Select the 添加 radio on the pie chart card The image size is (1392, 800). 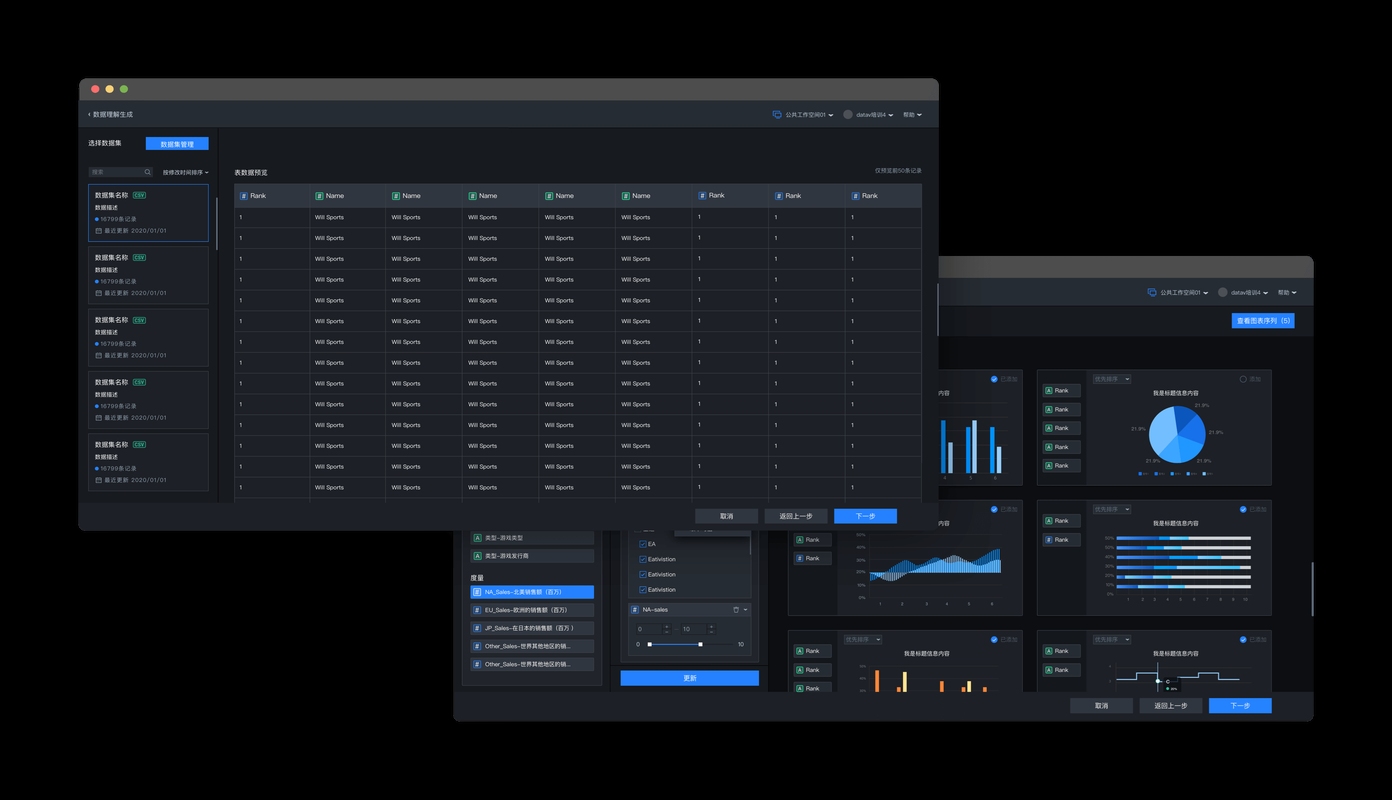point(1243,379)
